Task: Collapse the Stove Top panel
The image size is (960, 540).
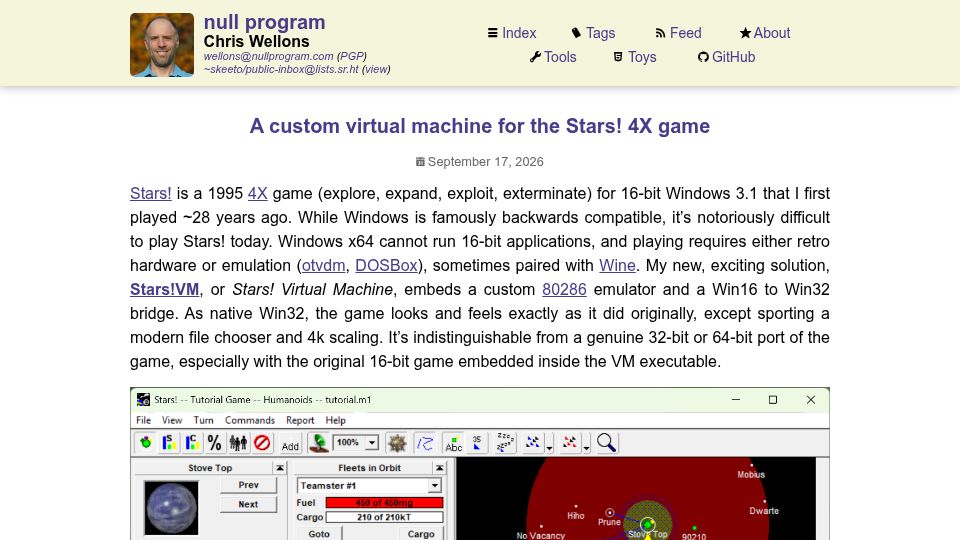Action: [x=280, y=468]
